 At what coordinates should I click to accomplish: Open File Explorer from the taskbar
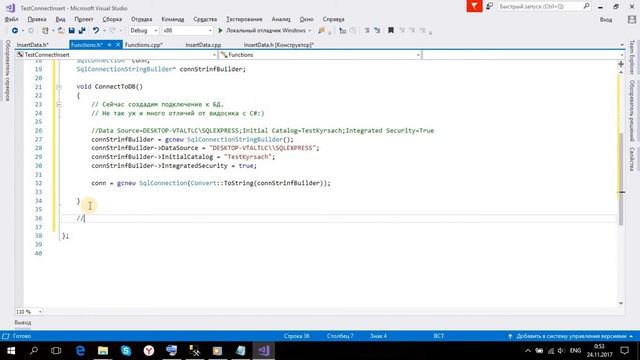(103, 351)
